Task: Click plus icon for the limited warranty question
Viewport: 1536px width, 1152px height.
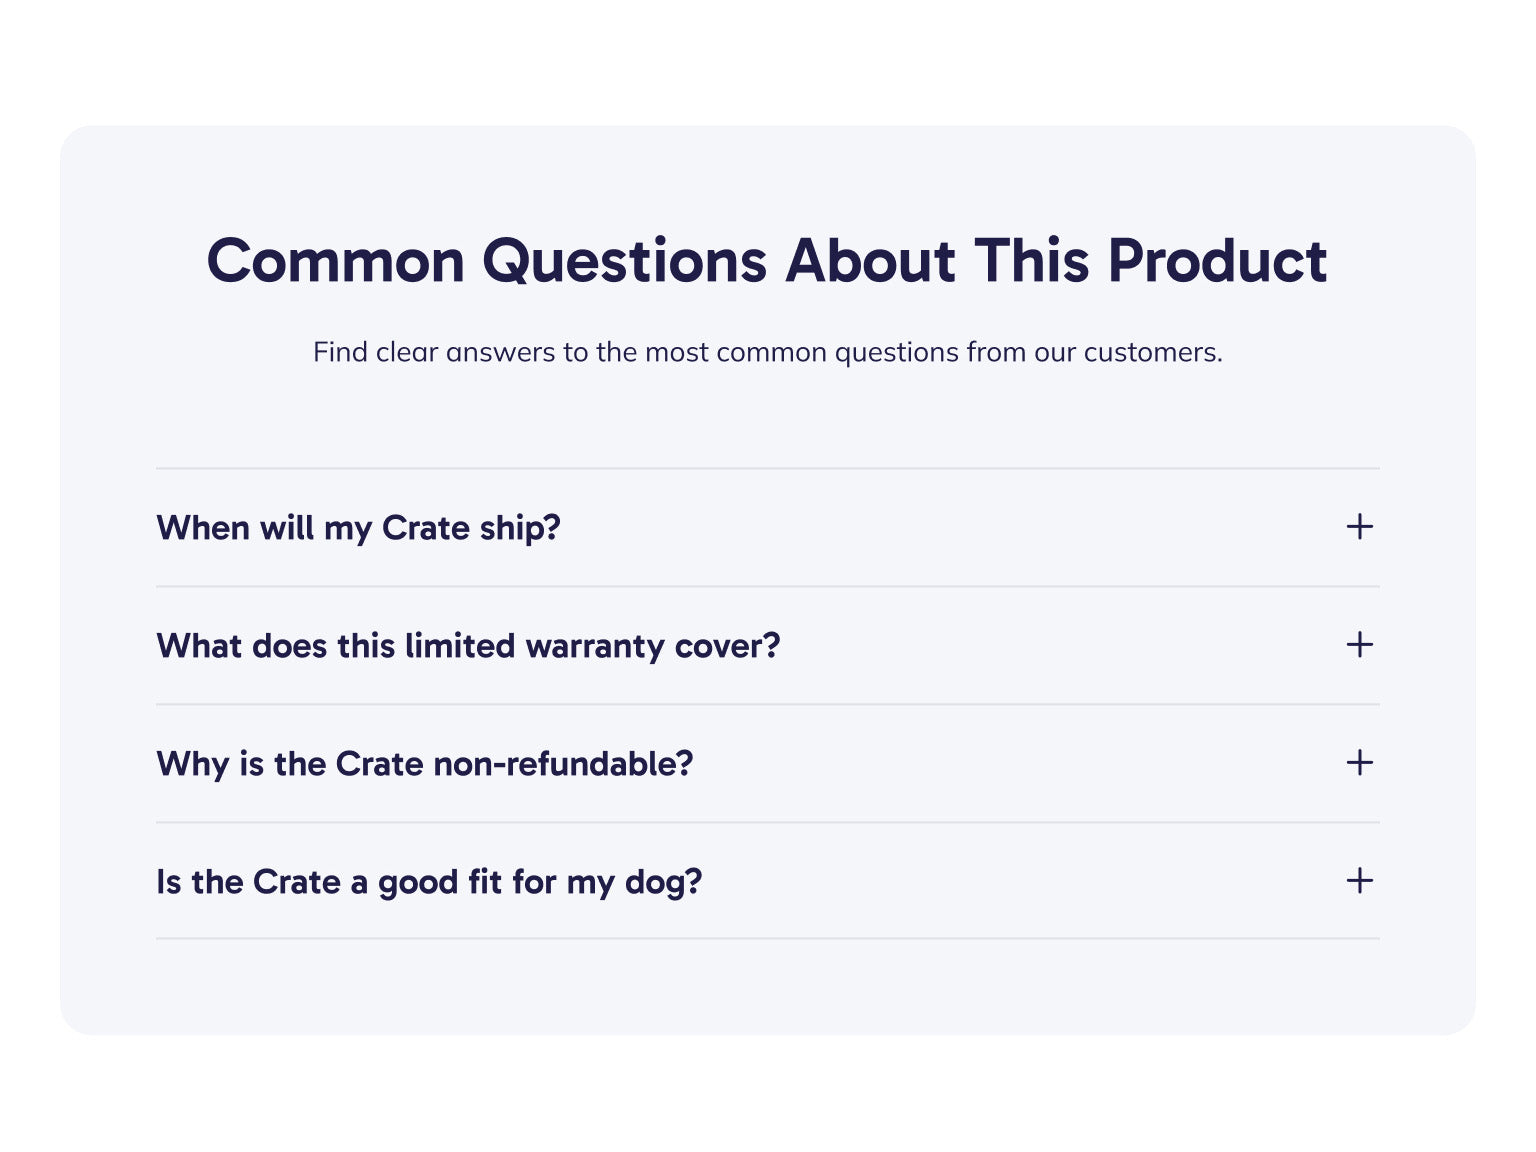Action: pos(1359,644)
